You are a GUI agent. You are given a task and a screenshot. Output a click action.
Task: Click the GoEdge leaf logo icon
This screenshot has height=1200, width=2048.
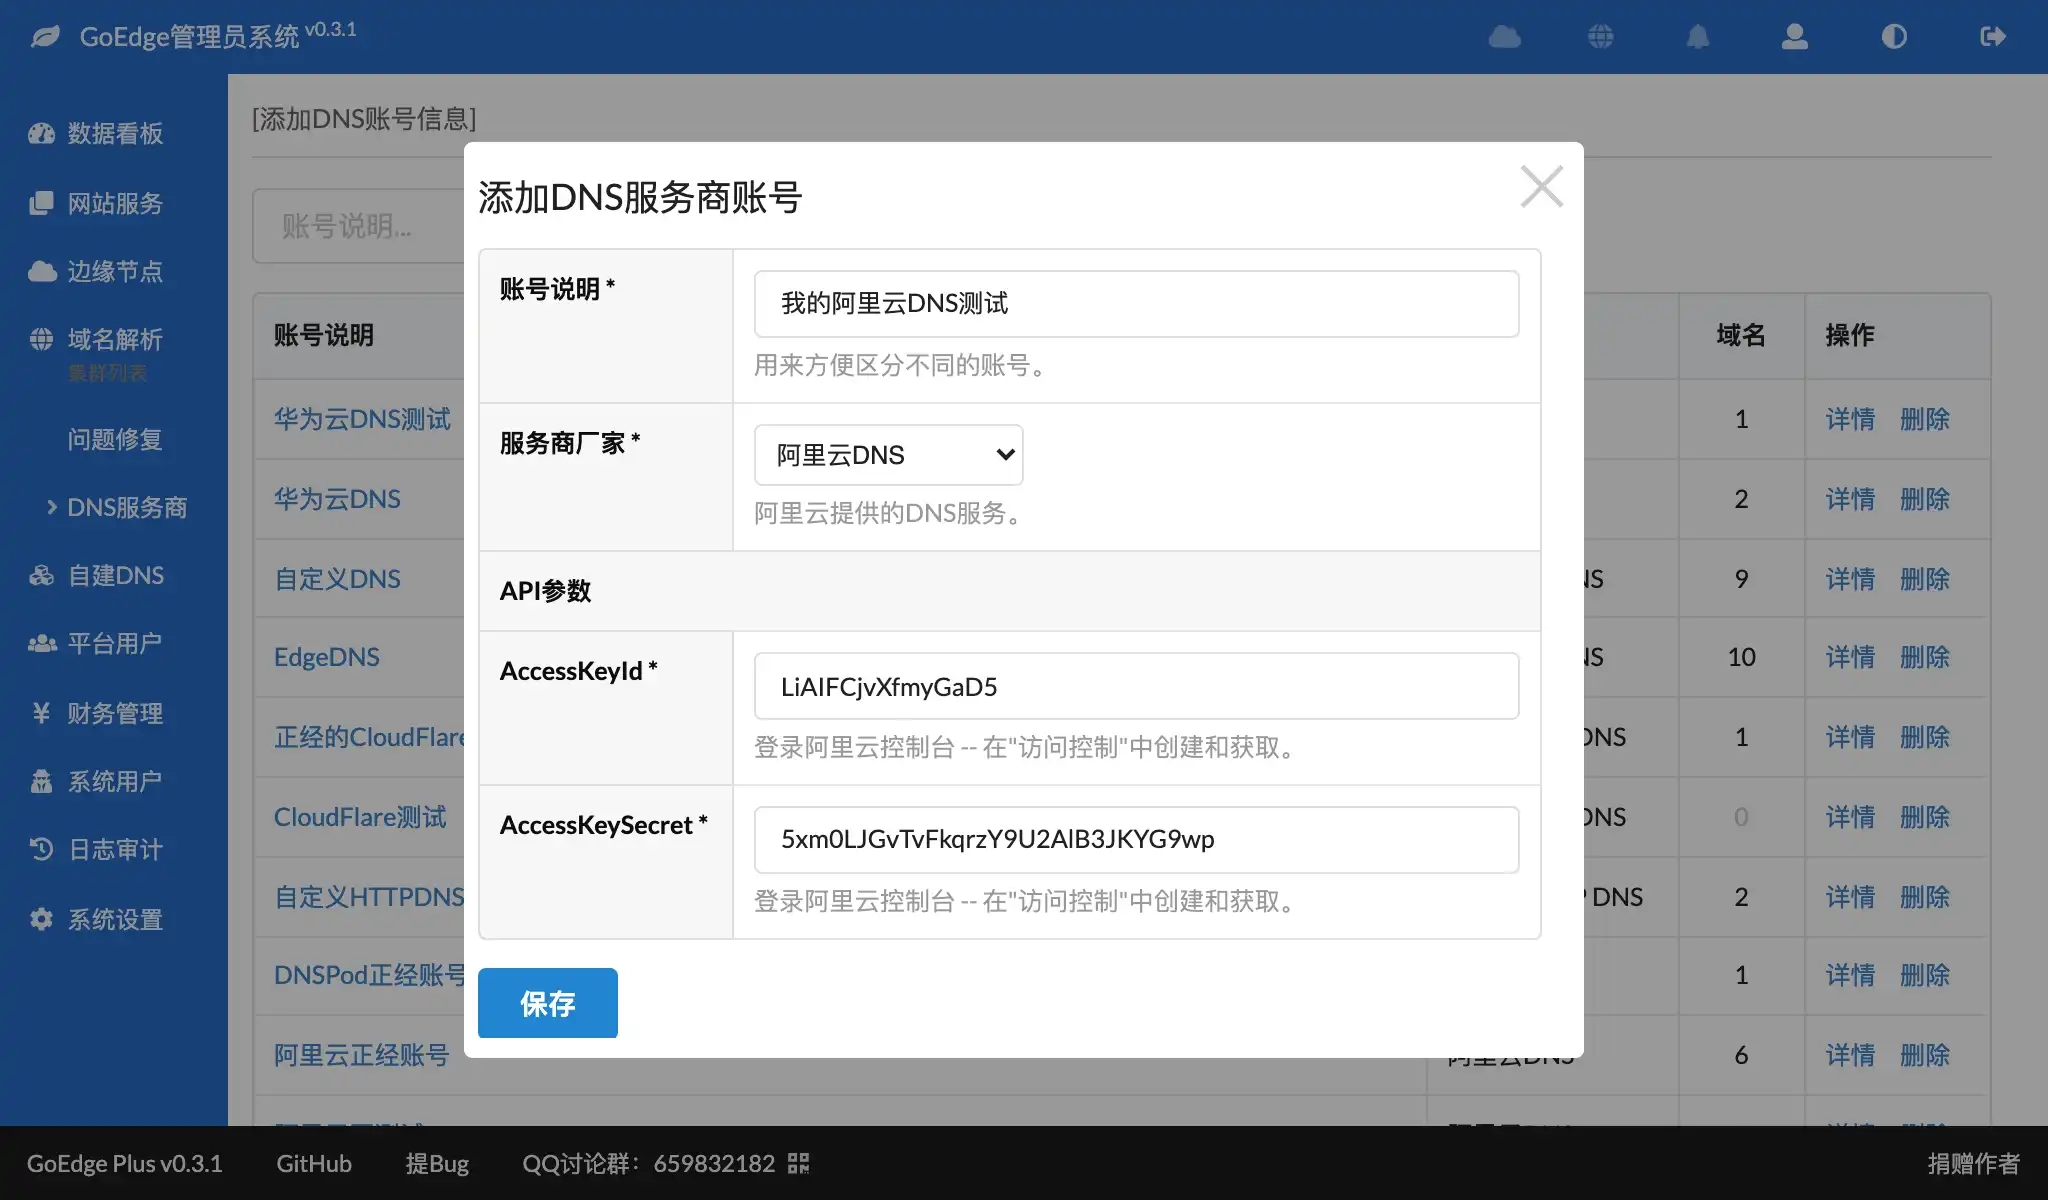point(45,37)
